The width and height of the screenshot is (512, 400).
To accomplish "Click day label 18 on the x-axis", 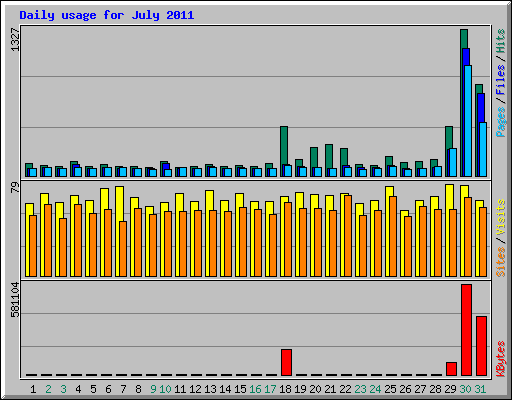I will 286,389.
